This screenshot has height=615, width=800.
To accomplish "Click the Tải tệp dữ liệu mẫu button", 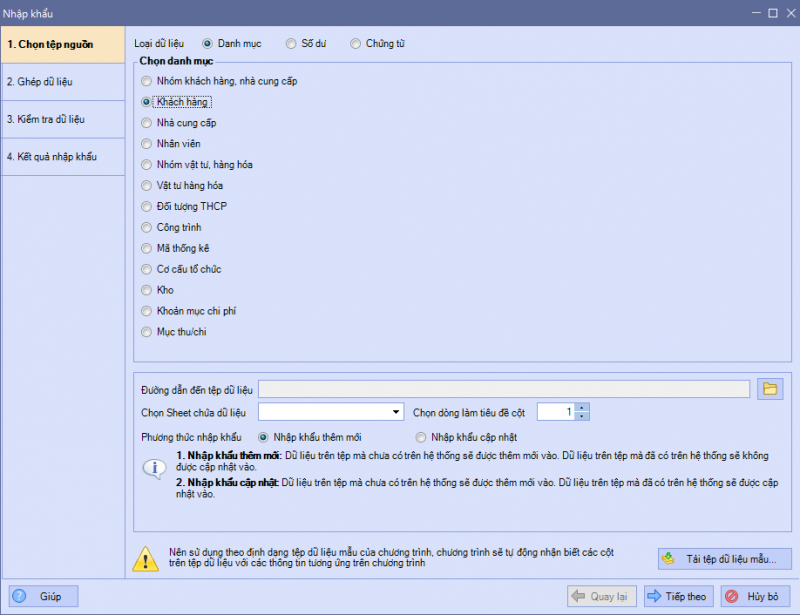I will pyautogui.click(x=724, y=558).
